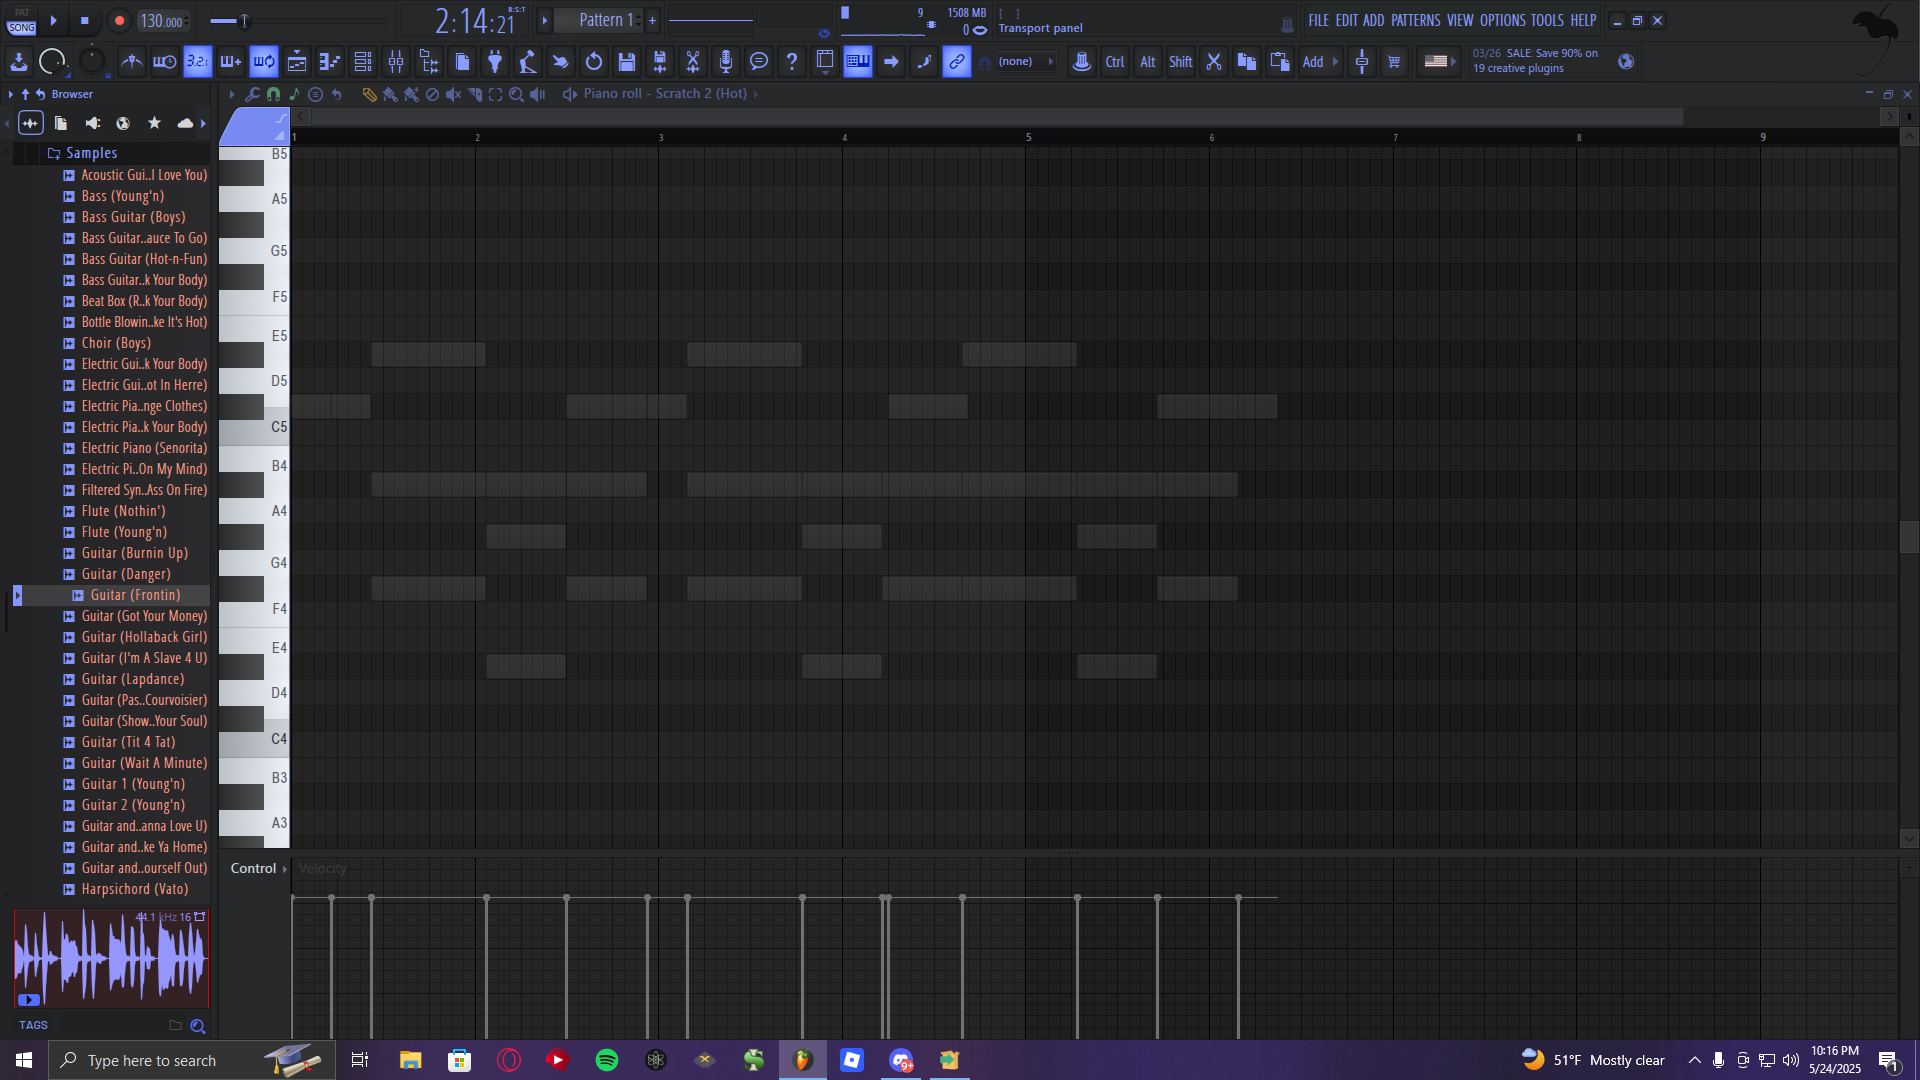
Task: Toggle the loop recording button
Action: 264,62
